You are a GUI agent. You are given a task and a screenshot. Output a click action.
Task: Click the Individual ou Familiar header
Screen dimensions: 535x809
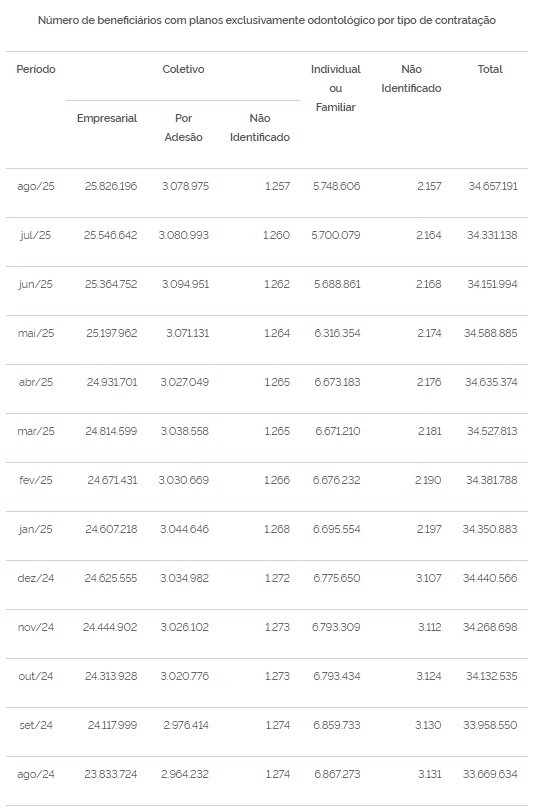coord(335,88)
